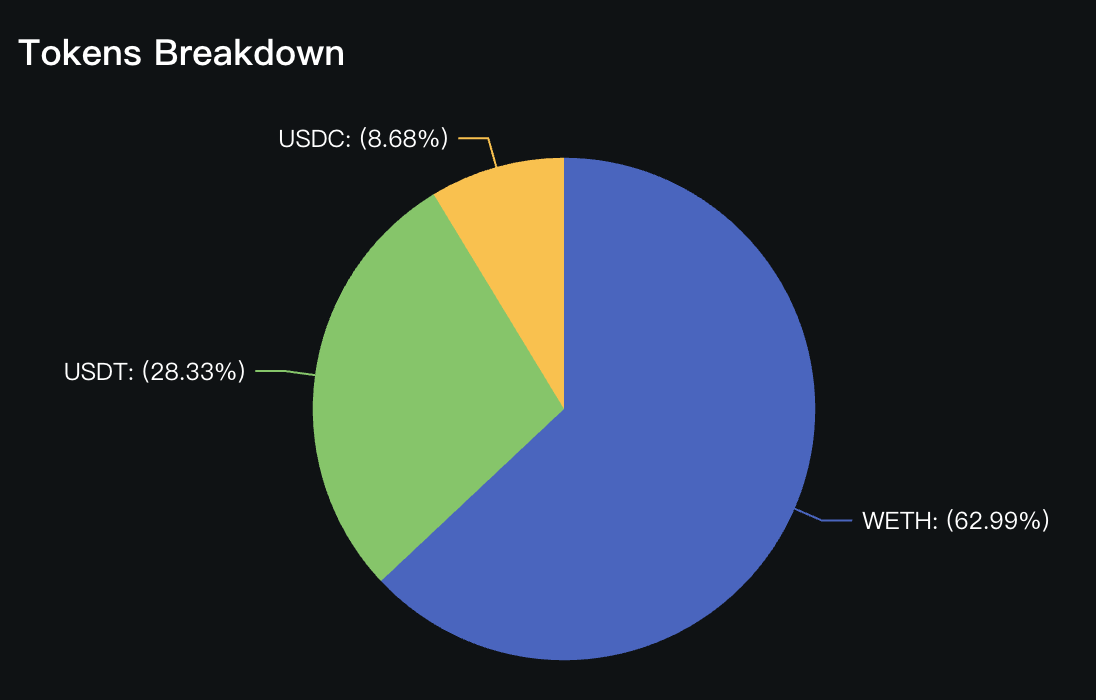Select the 28.33% percentage value
The image size is (1096, 700).
click(x=193, y=372)
